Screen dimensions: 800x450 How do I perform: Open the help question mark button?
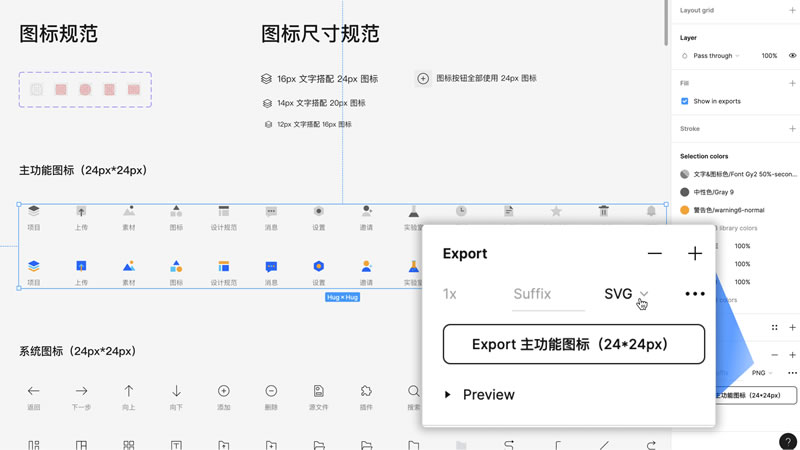tap(786, 441)
